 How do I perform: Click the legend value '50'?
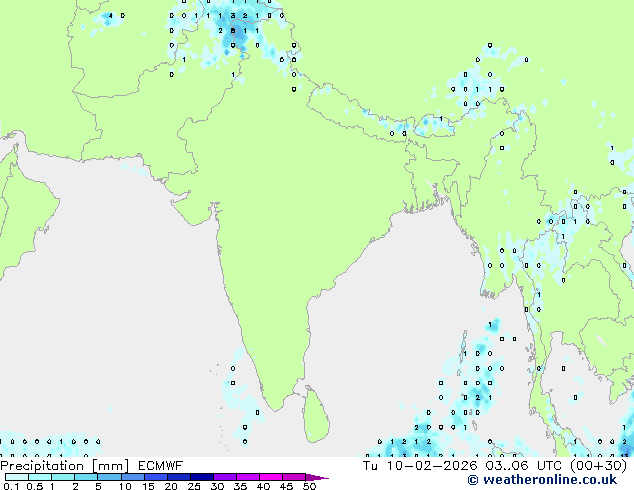309,486
